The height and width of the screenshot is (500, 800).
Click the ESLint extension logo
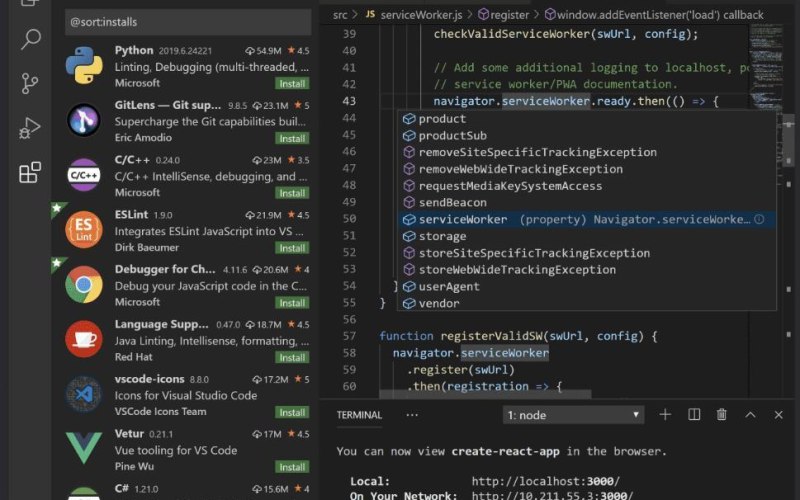coord(84,230)
